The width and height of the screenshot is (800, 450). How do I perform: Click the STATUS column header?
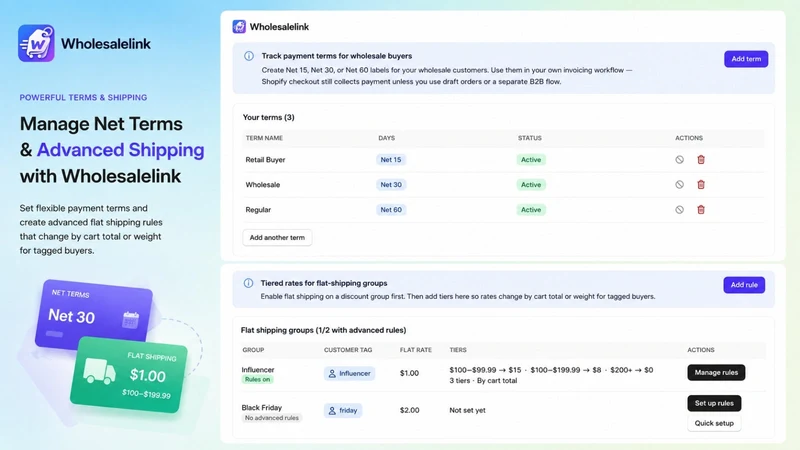pyautogui.click(x=530, y=138)
